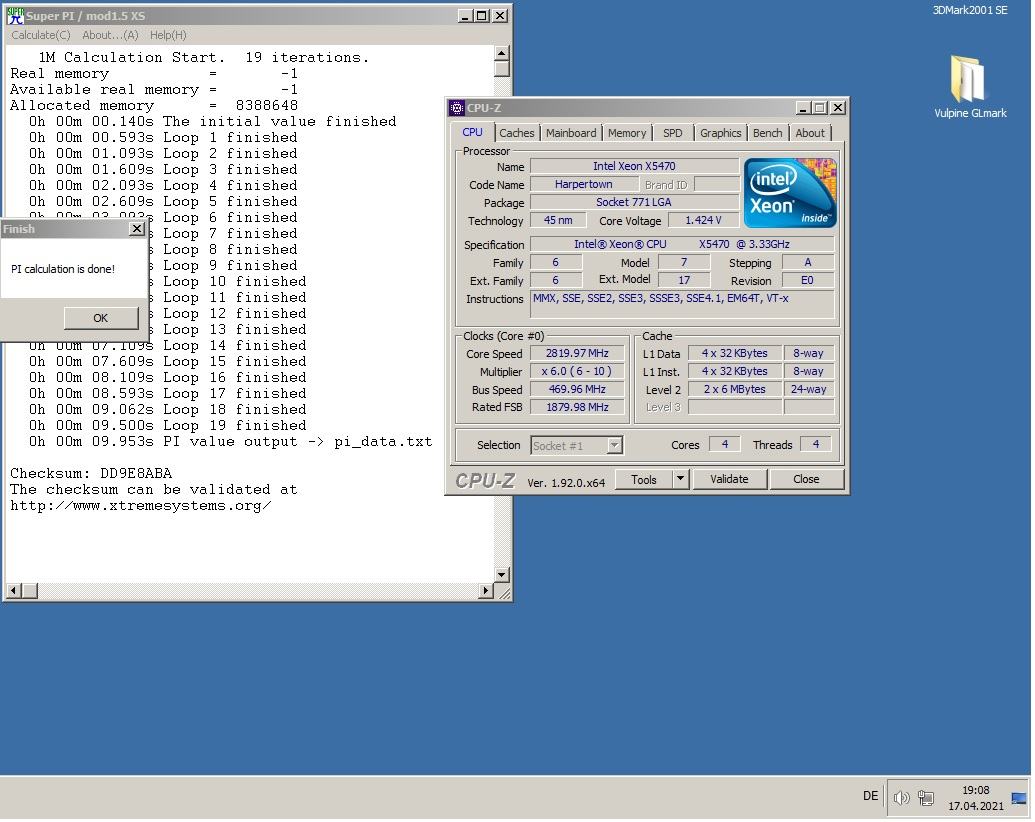The width and height of the screenshot is (1035, 822).
Task: Click Super PI horizontal scrollbar right arrow
Action: [x=486, y=590]
